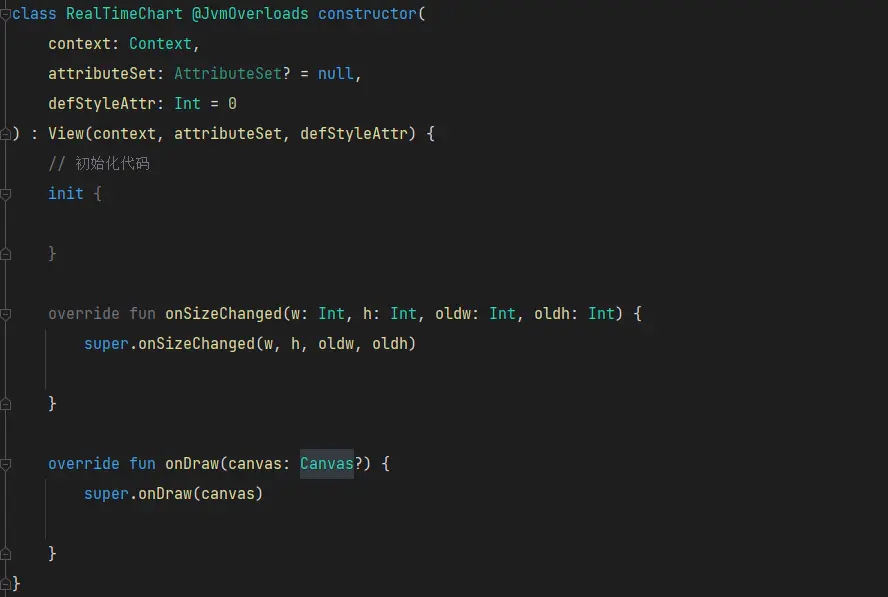Click the init keyword
888x597 pixels.
66,194
